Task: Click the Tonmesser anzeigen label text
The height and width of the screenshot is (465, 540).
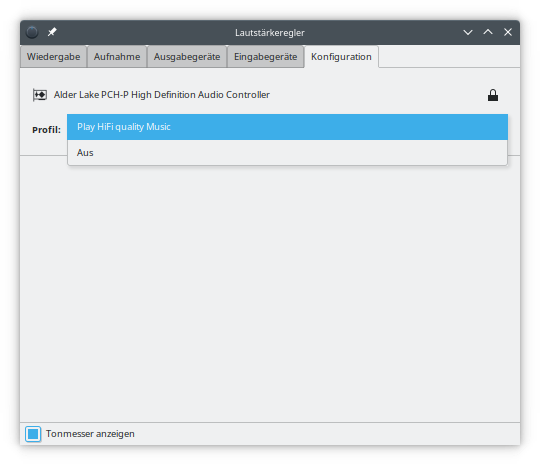Action: tap(90, 434)
